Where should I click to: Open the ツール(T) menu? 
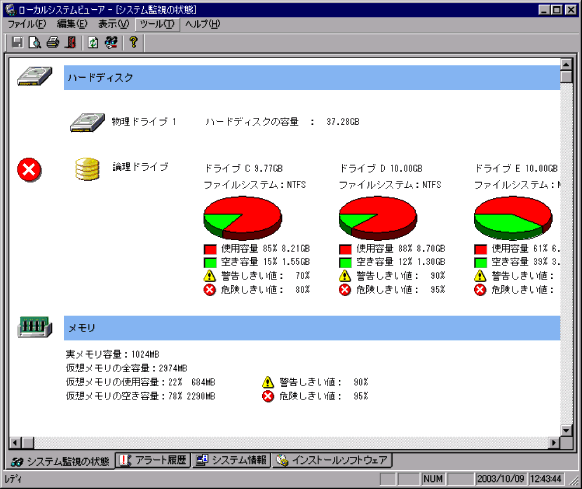pyautogui.click(x=157, y=24)
